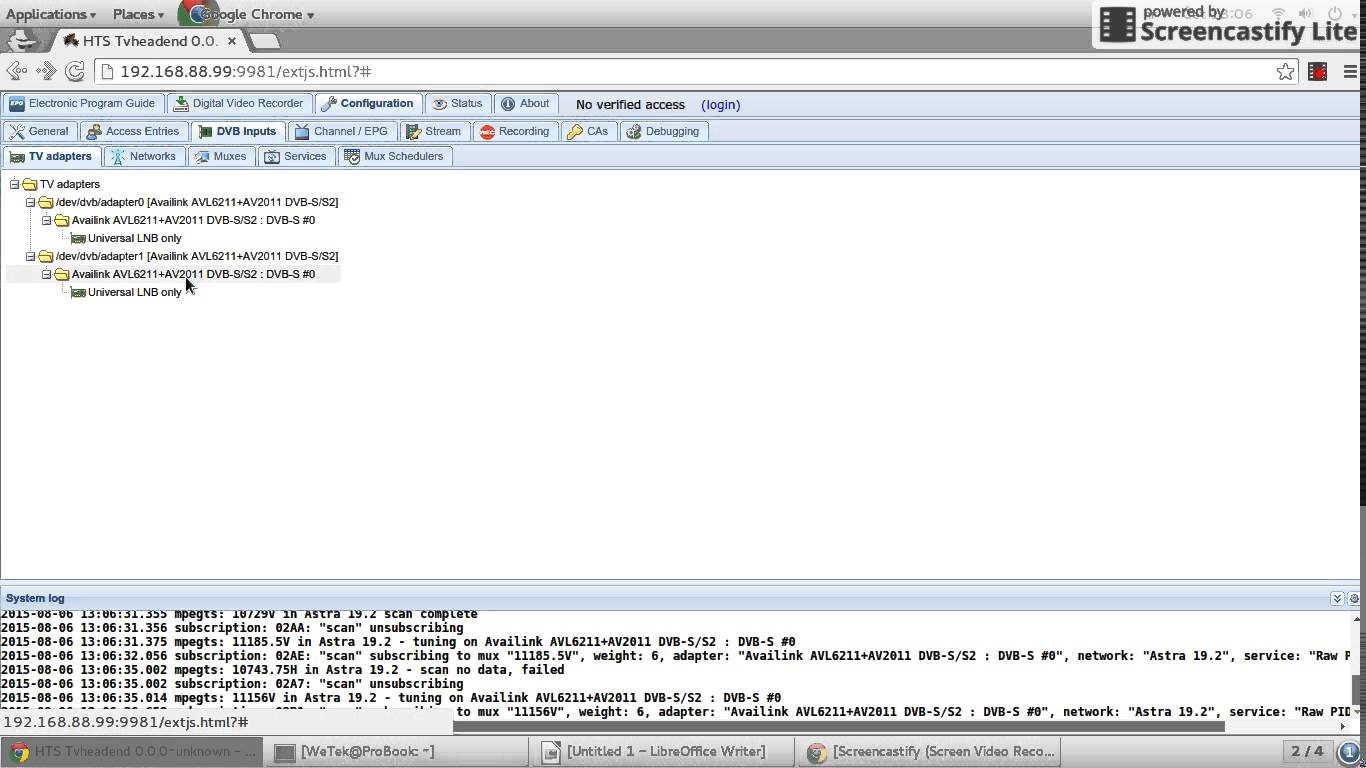Open the Status tab
Image resolution: width=1366 pixels, height=768 pixels.
[457, 103]
